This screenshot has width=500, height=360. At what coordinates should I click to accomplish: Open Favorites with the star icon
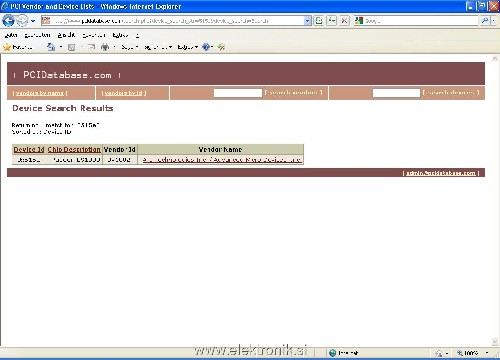coord(7,47)
